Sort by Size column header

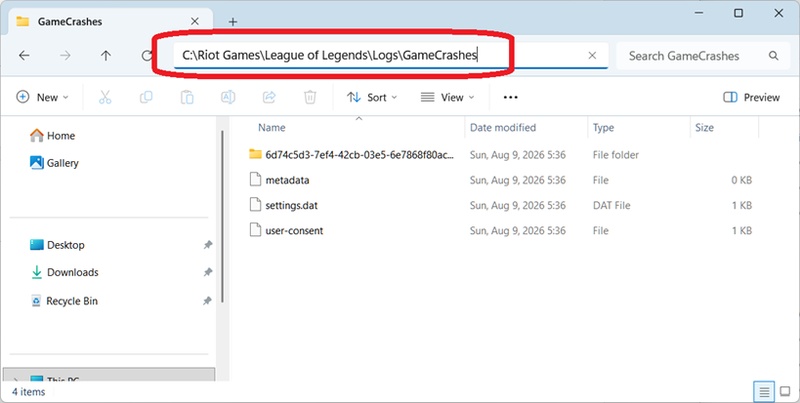tap(704, 128)
